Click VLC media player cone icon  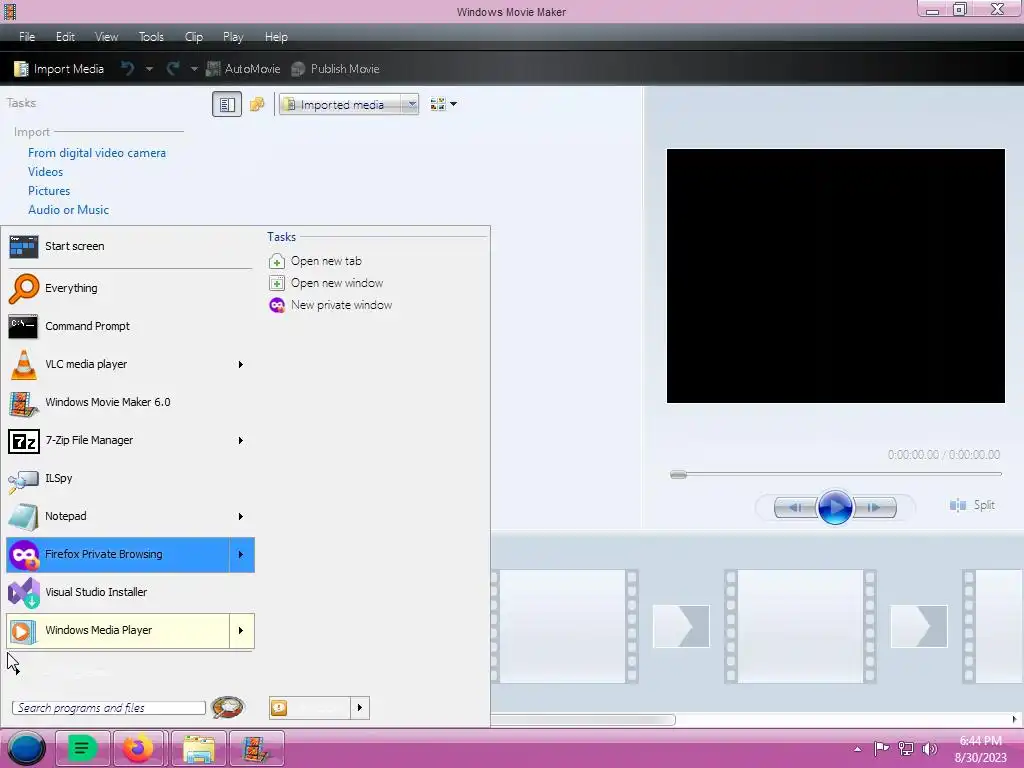click(x=24, y=364)
